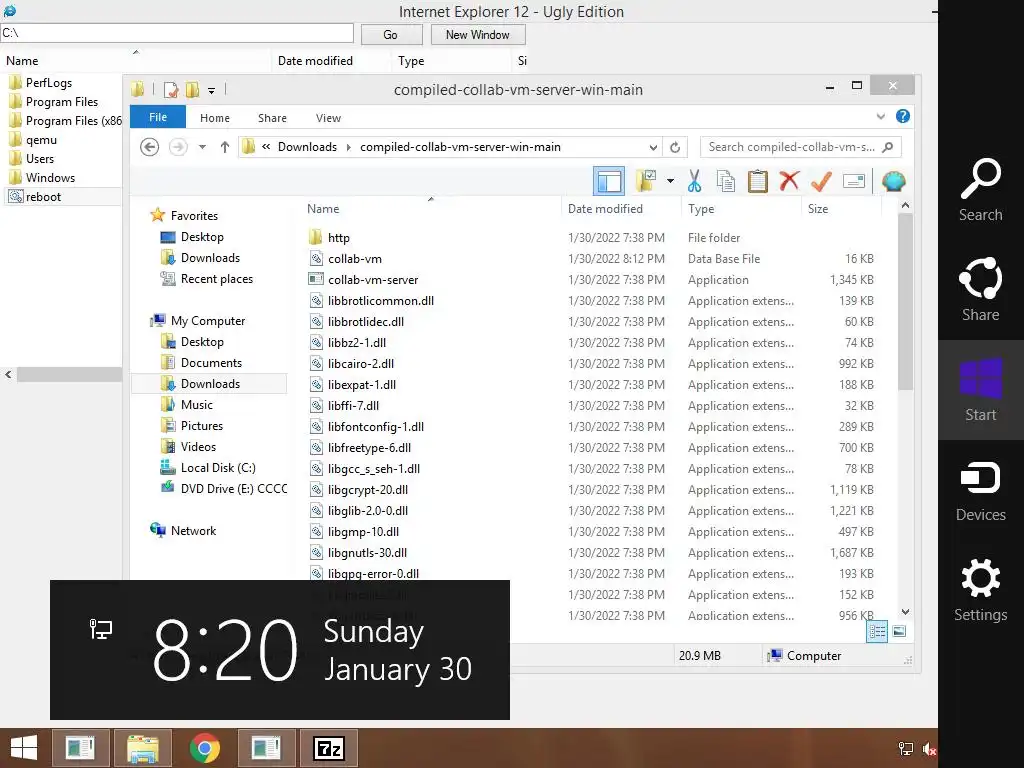Switch to details view icon
Screen dimensions: 1024x768
click(x=877, y=631)
